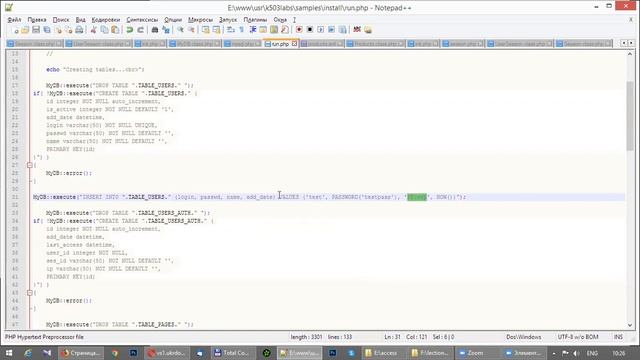The image size is (640, 360).
Task: Show the Function List panel icon
Action: coord(284,30)
